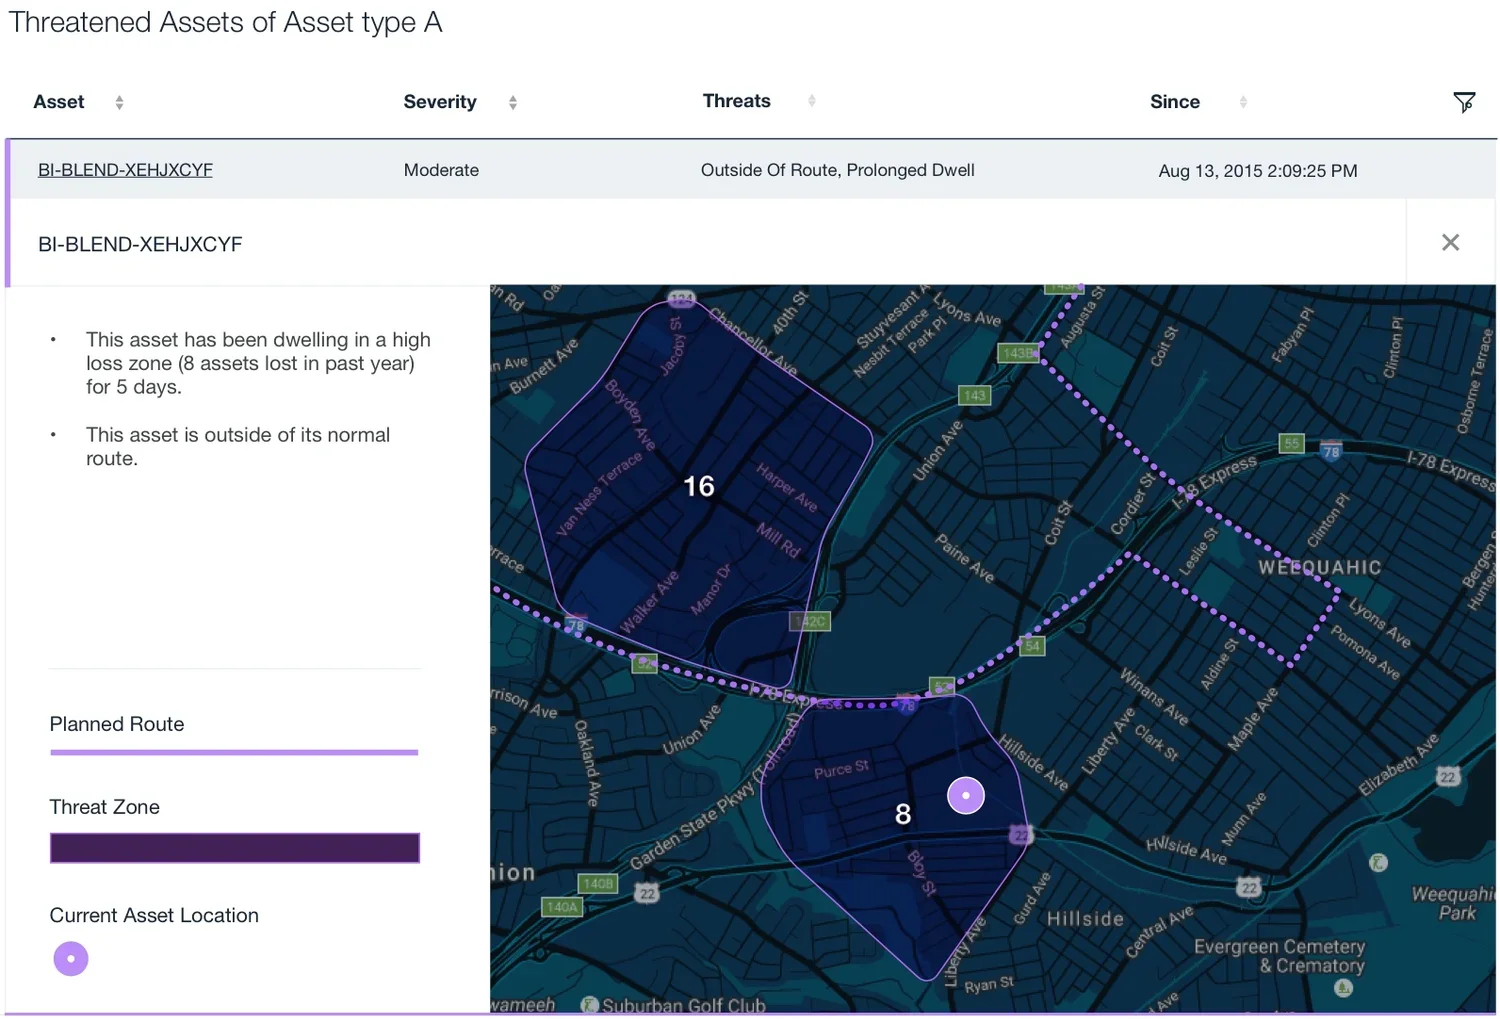Select the current asset location marker on the map
Viewport: 1500px width, 1019px height.
tap(965, 795)
